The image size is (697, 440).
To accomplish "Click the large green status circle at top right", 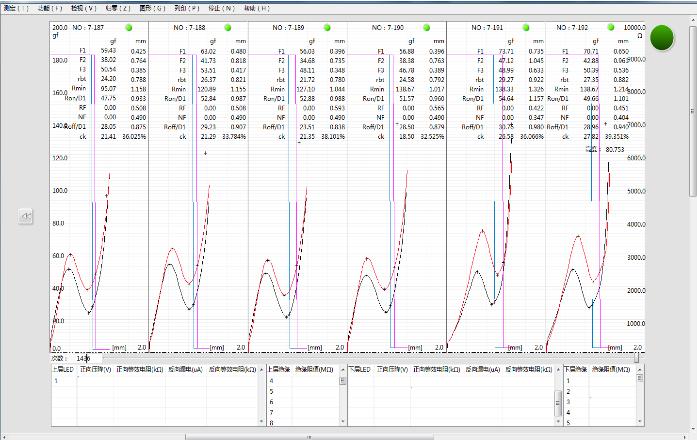I will (662, 37).
